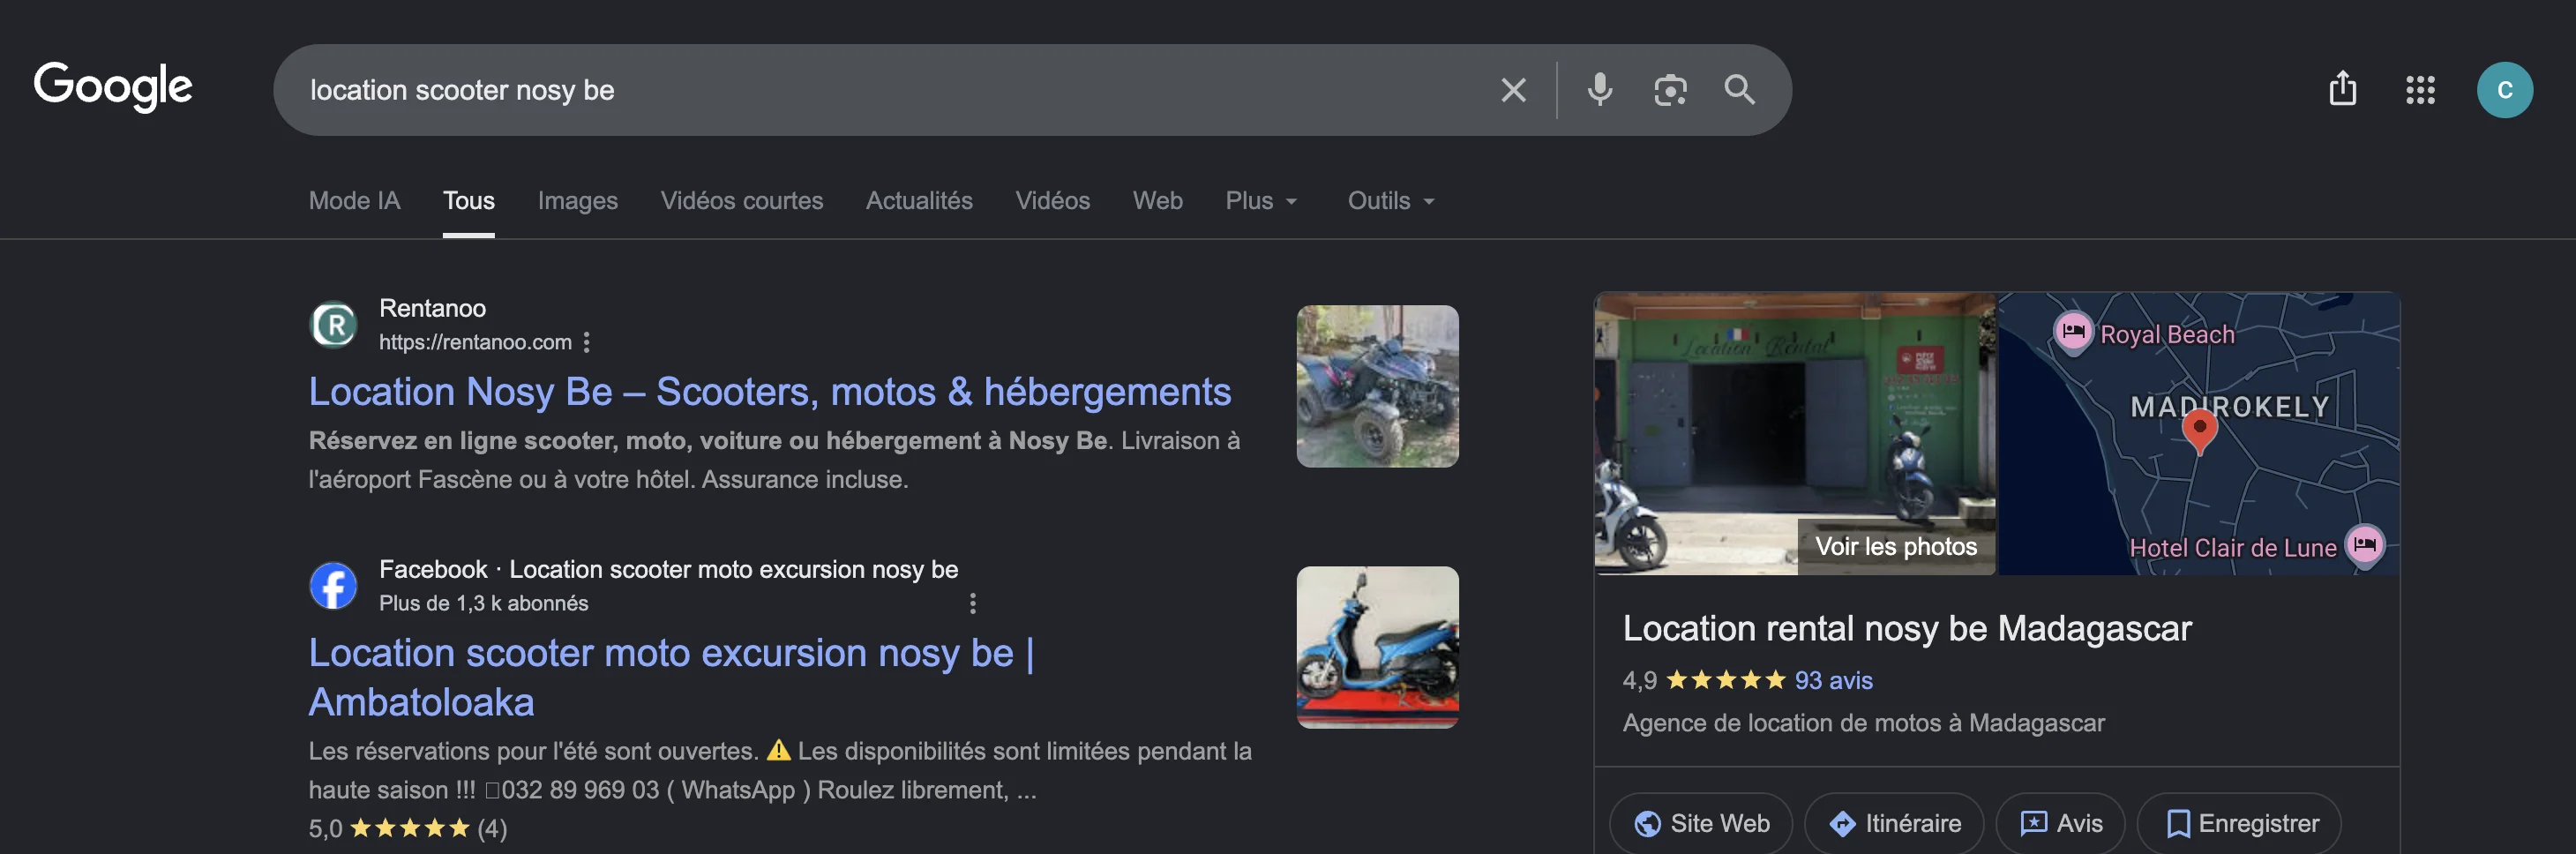Open 'Location Nosy Be – Scooters, motos' result
Screen dimensions: 2576x854
769,391
